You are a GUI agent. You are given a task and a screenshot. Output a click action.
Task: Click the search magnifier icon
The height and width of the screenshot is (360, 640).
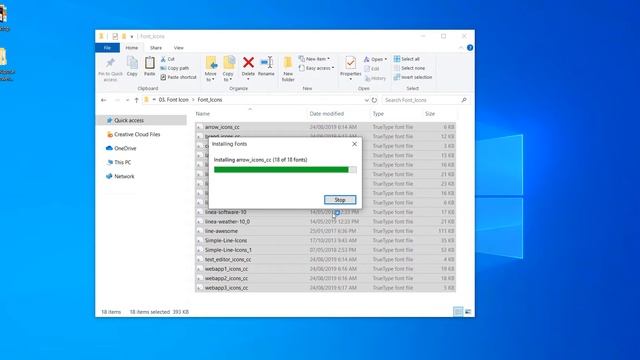[464, 100]
